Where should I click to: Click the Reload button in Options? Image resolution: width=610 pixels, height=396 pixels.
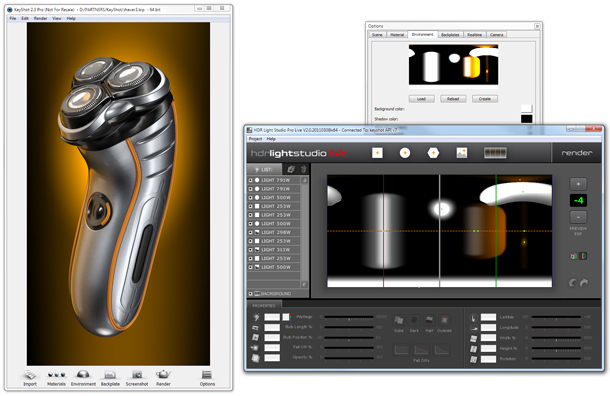pyautogui.click(x=453, y=99)
